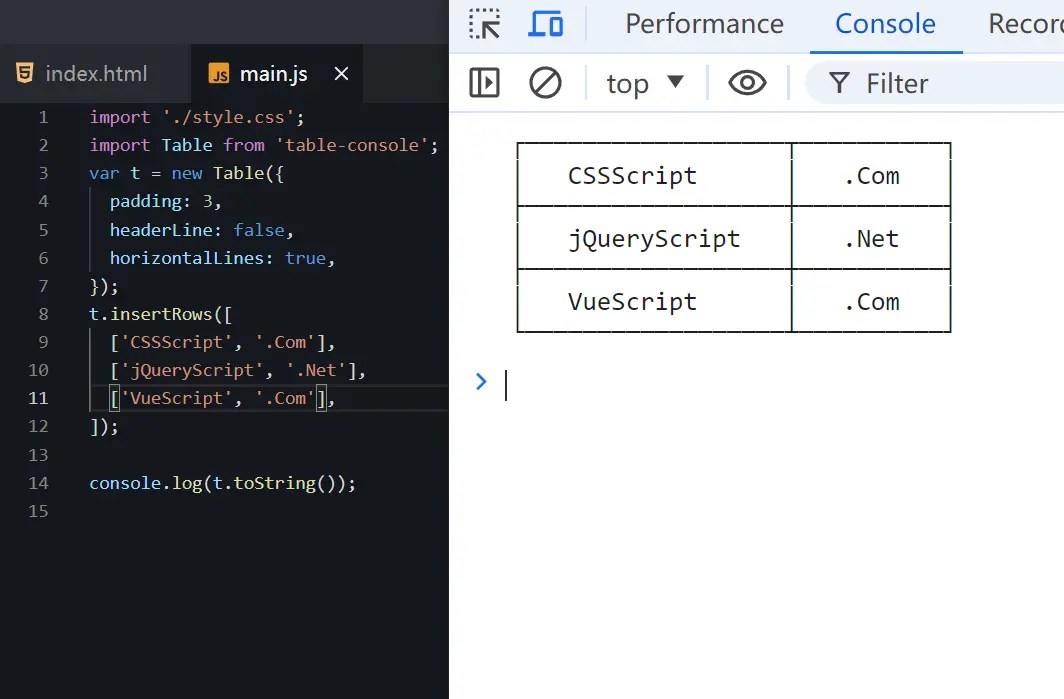Switch to the Performance tab
The height and width of the screenshot is (699, 1064).
tap(704, 24)
